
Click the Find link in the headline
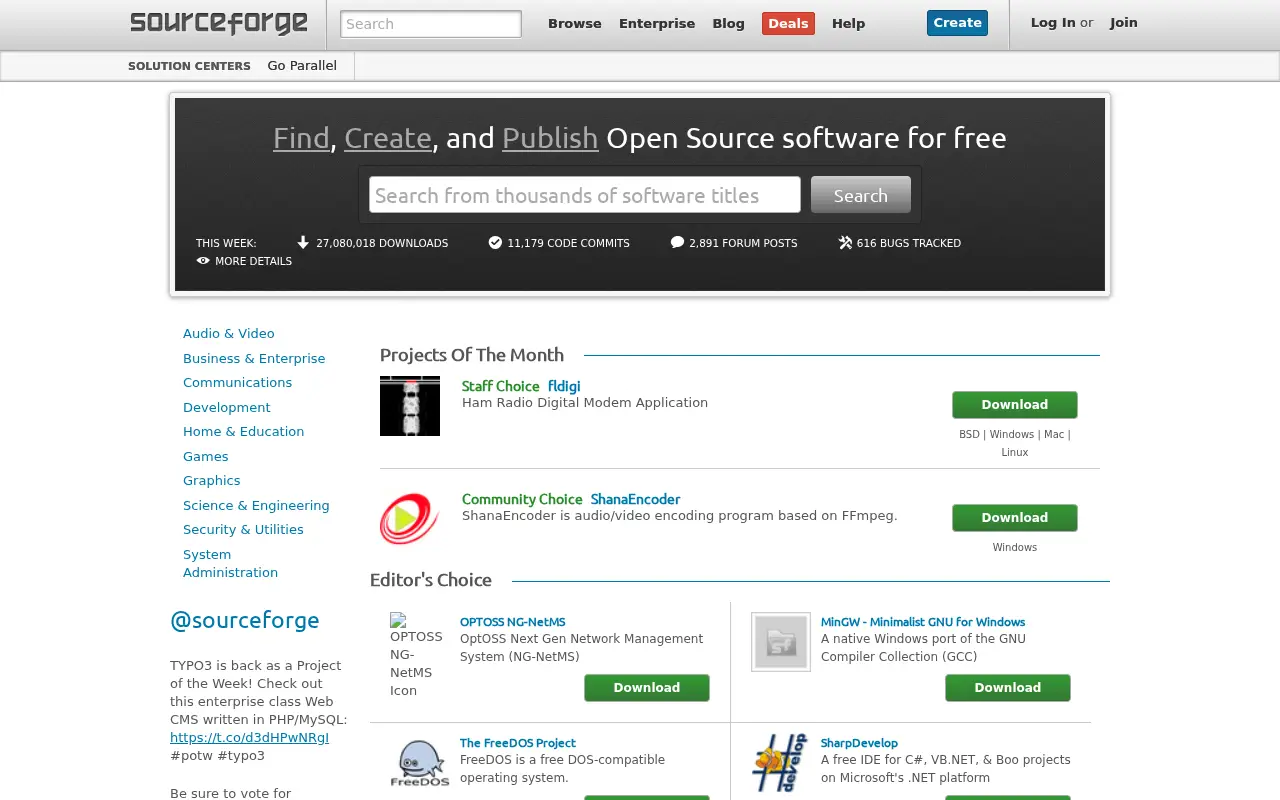coord(301,138)
